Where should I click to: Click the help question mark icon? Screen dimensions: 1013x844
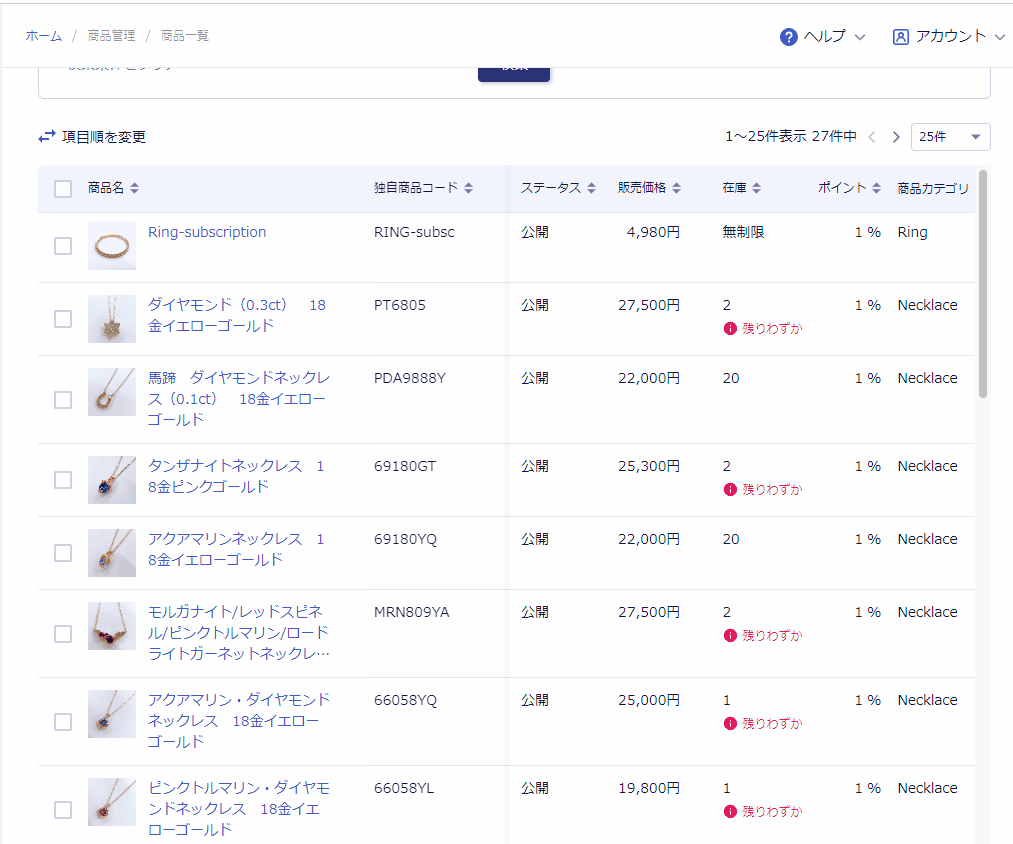[x=788, y=37]
